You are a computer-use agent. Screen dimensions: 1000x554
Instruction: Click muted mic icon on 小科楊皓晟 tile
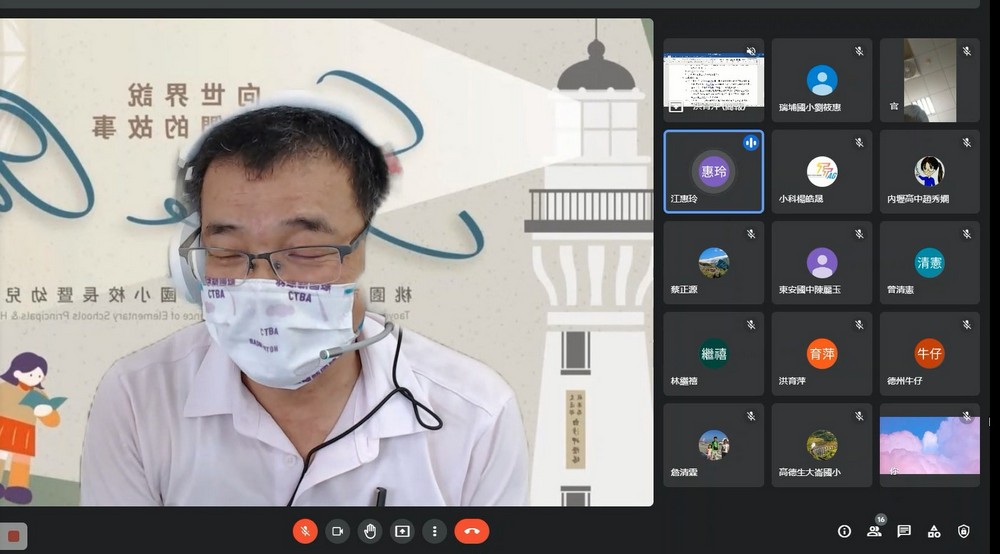(x=859, y=143)
